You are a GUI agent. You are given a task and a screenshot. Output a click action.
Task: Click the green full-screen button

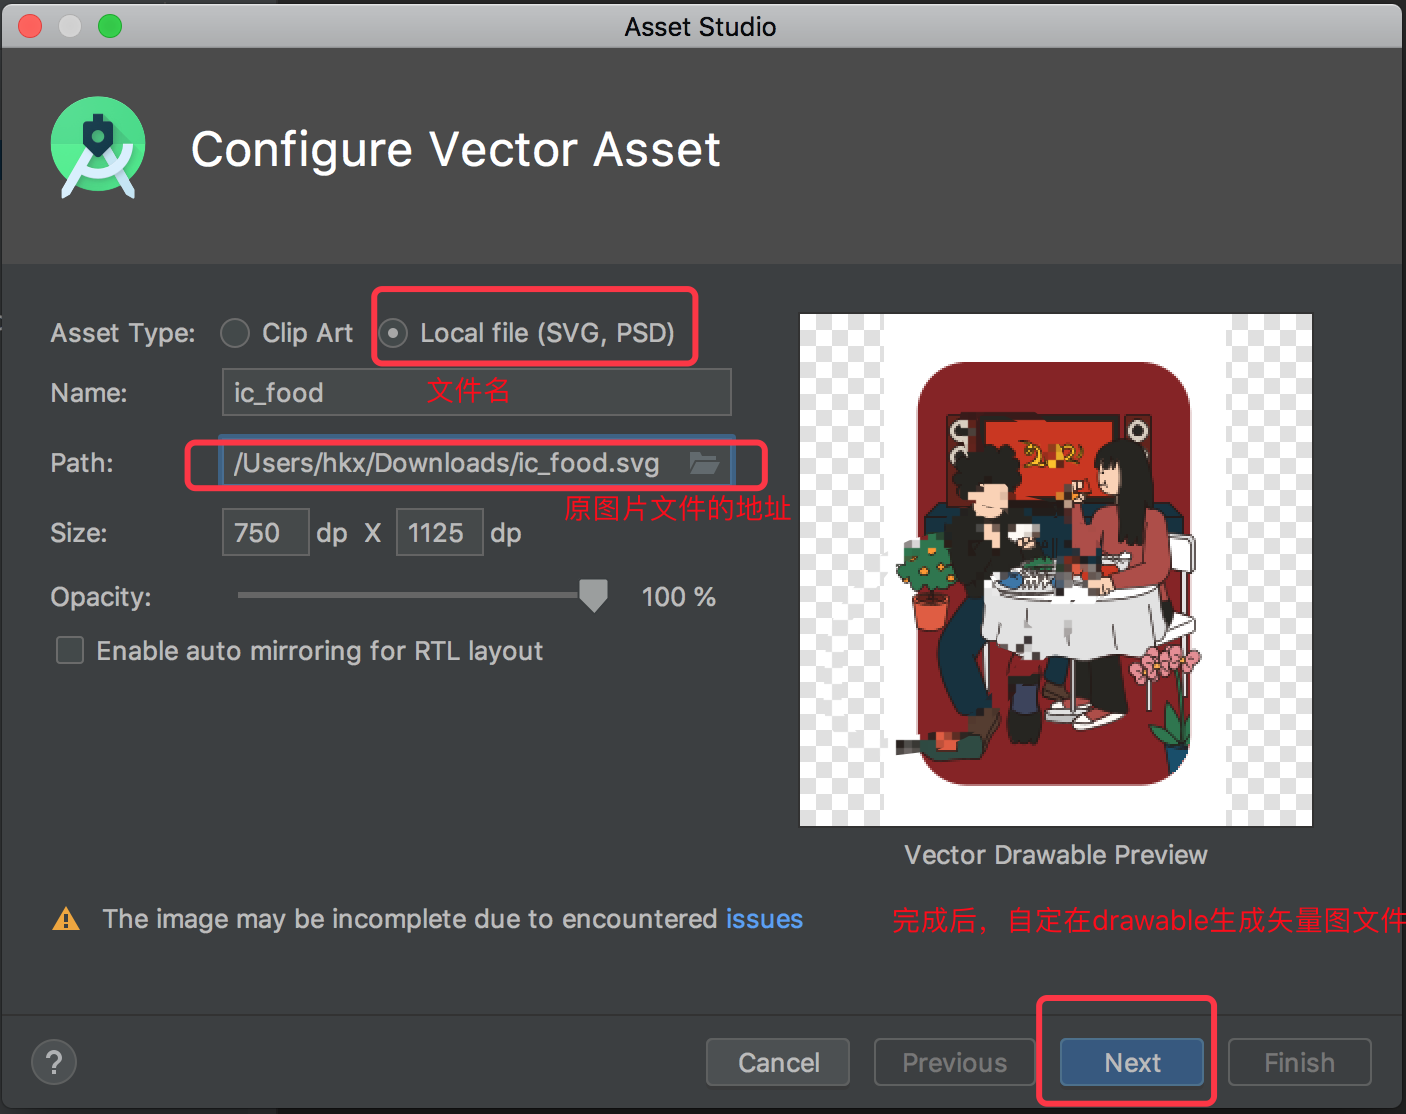110,26
